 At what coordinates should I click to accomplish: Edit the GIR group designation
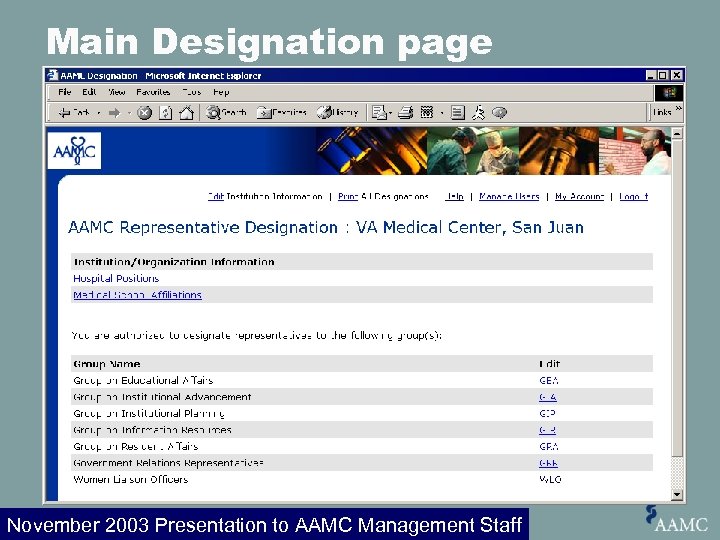tap(547, 430)
